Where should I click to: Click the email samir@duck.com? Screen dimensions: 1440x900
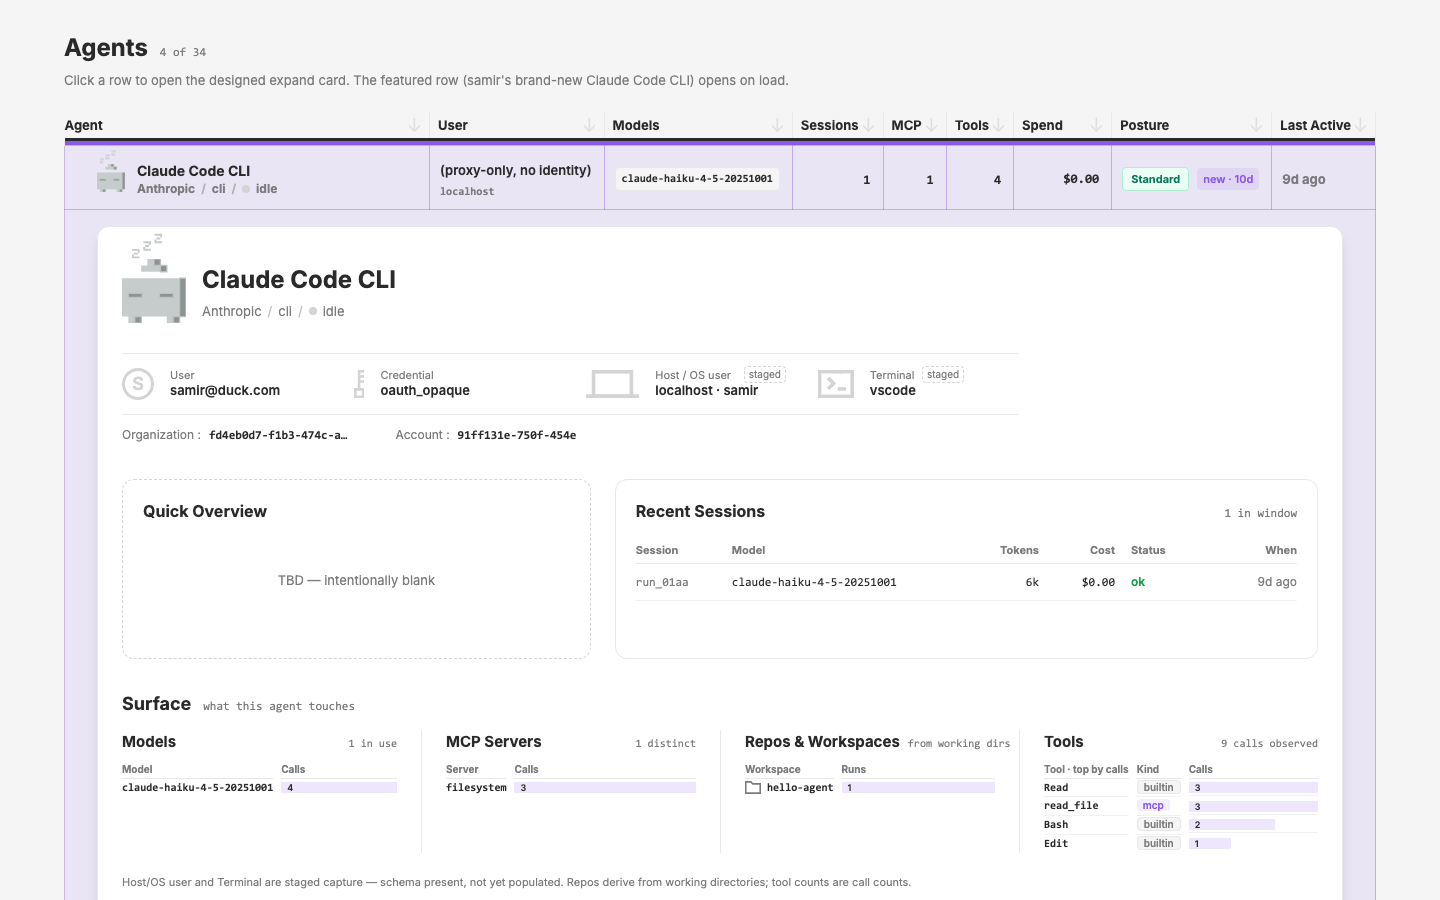(x=225, y=391)
